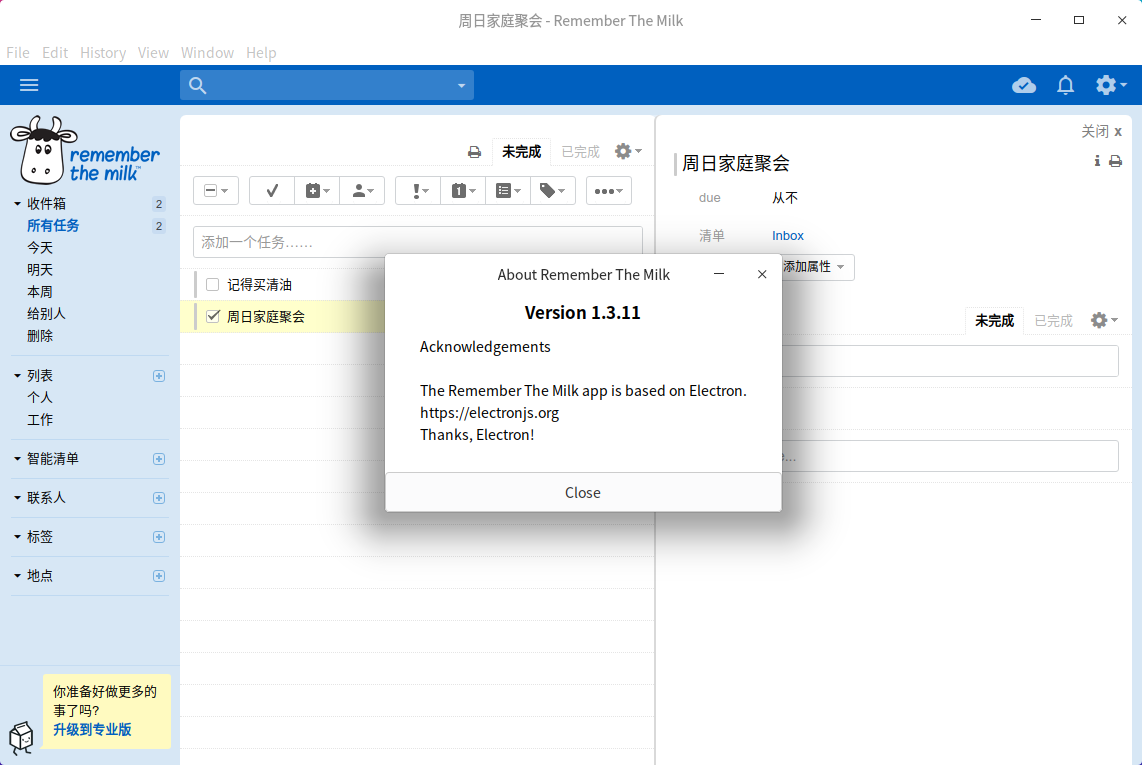Screen dimensions: 1142x765
Task: Click the 升级到专业版 link
Action: point(92,729)
